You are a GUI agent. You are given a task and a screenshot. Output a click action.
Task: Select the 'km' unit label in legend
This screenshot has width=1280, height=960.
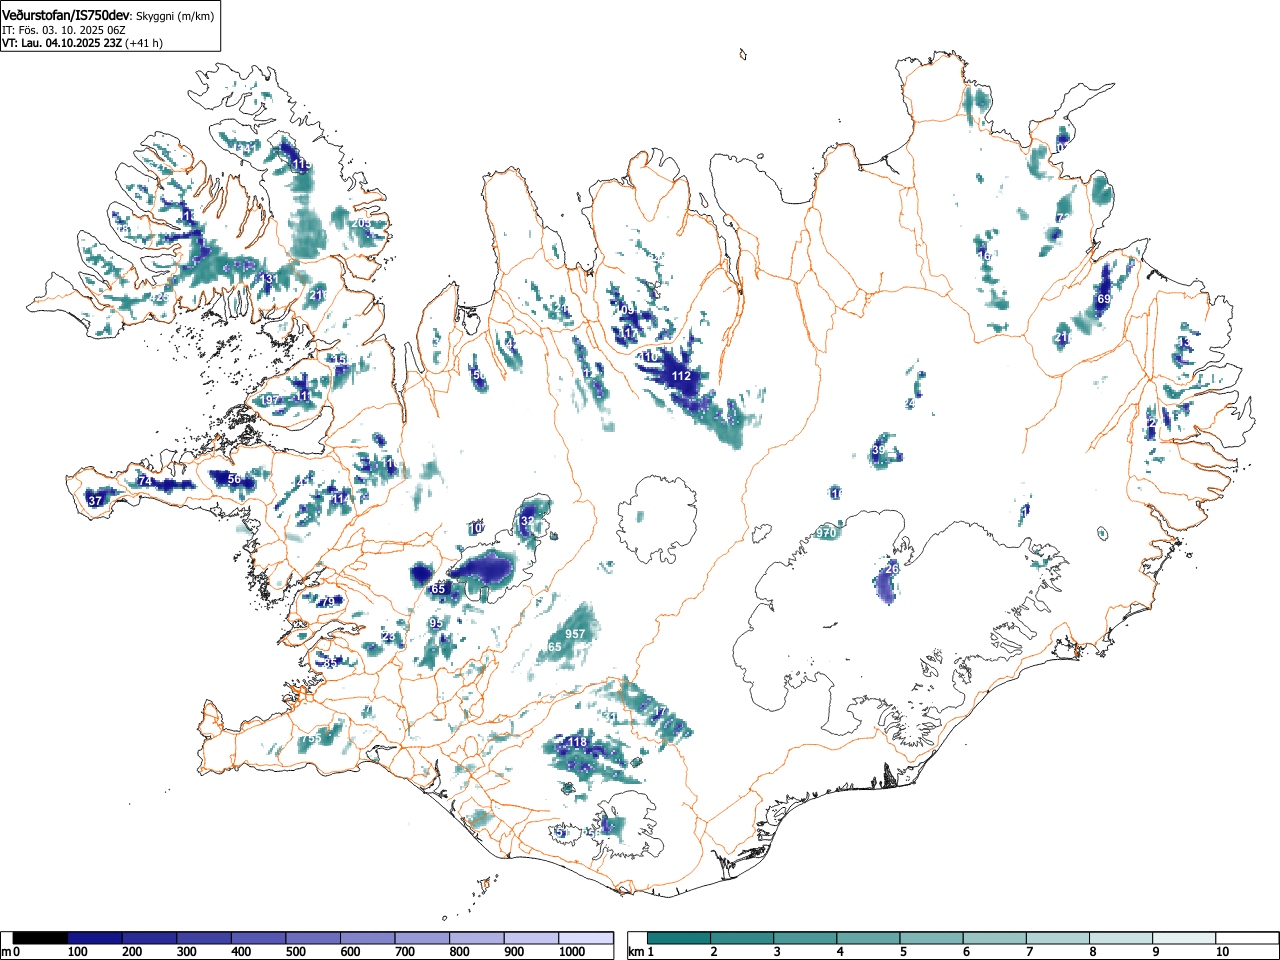(x=635, y=952)
